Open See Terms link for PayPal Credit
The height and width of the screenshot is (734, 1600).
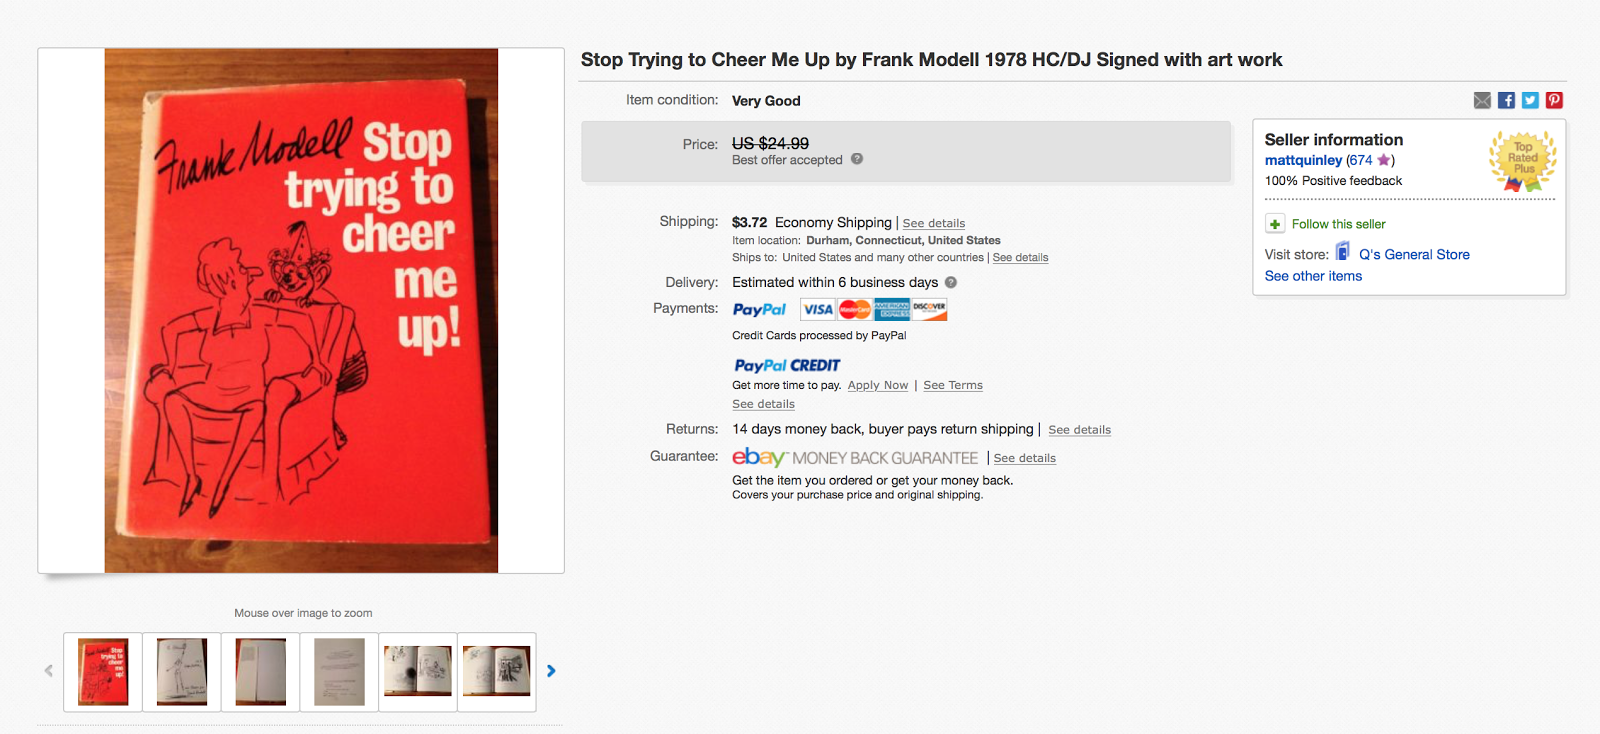coord(953,385)
